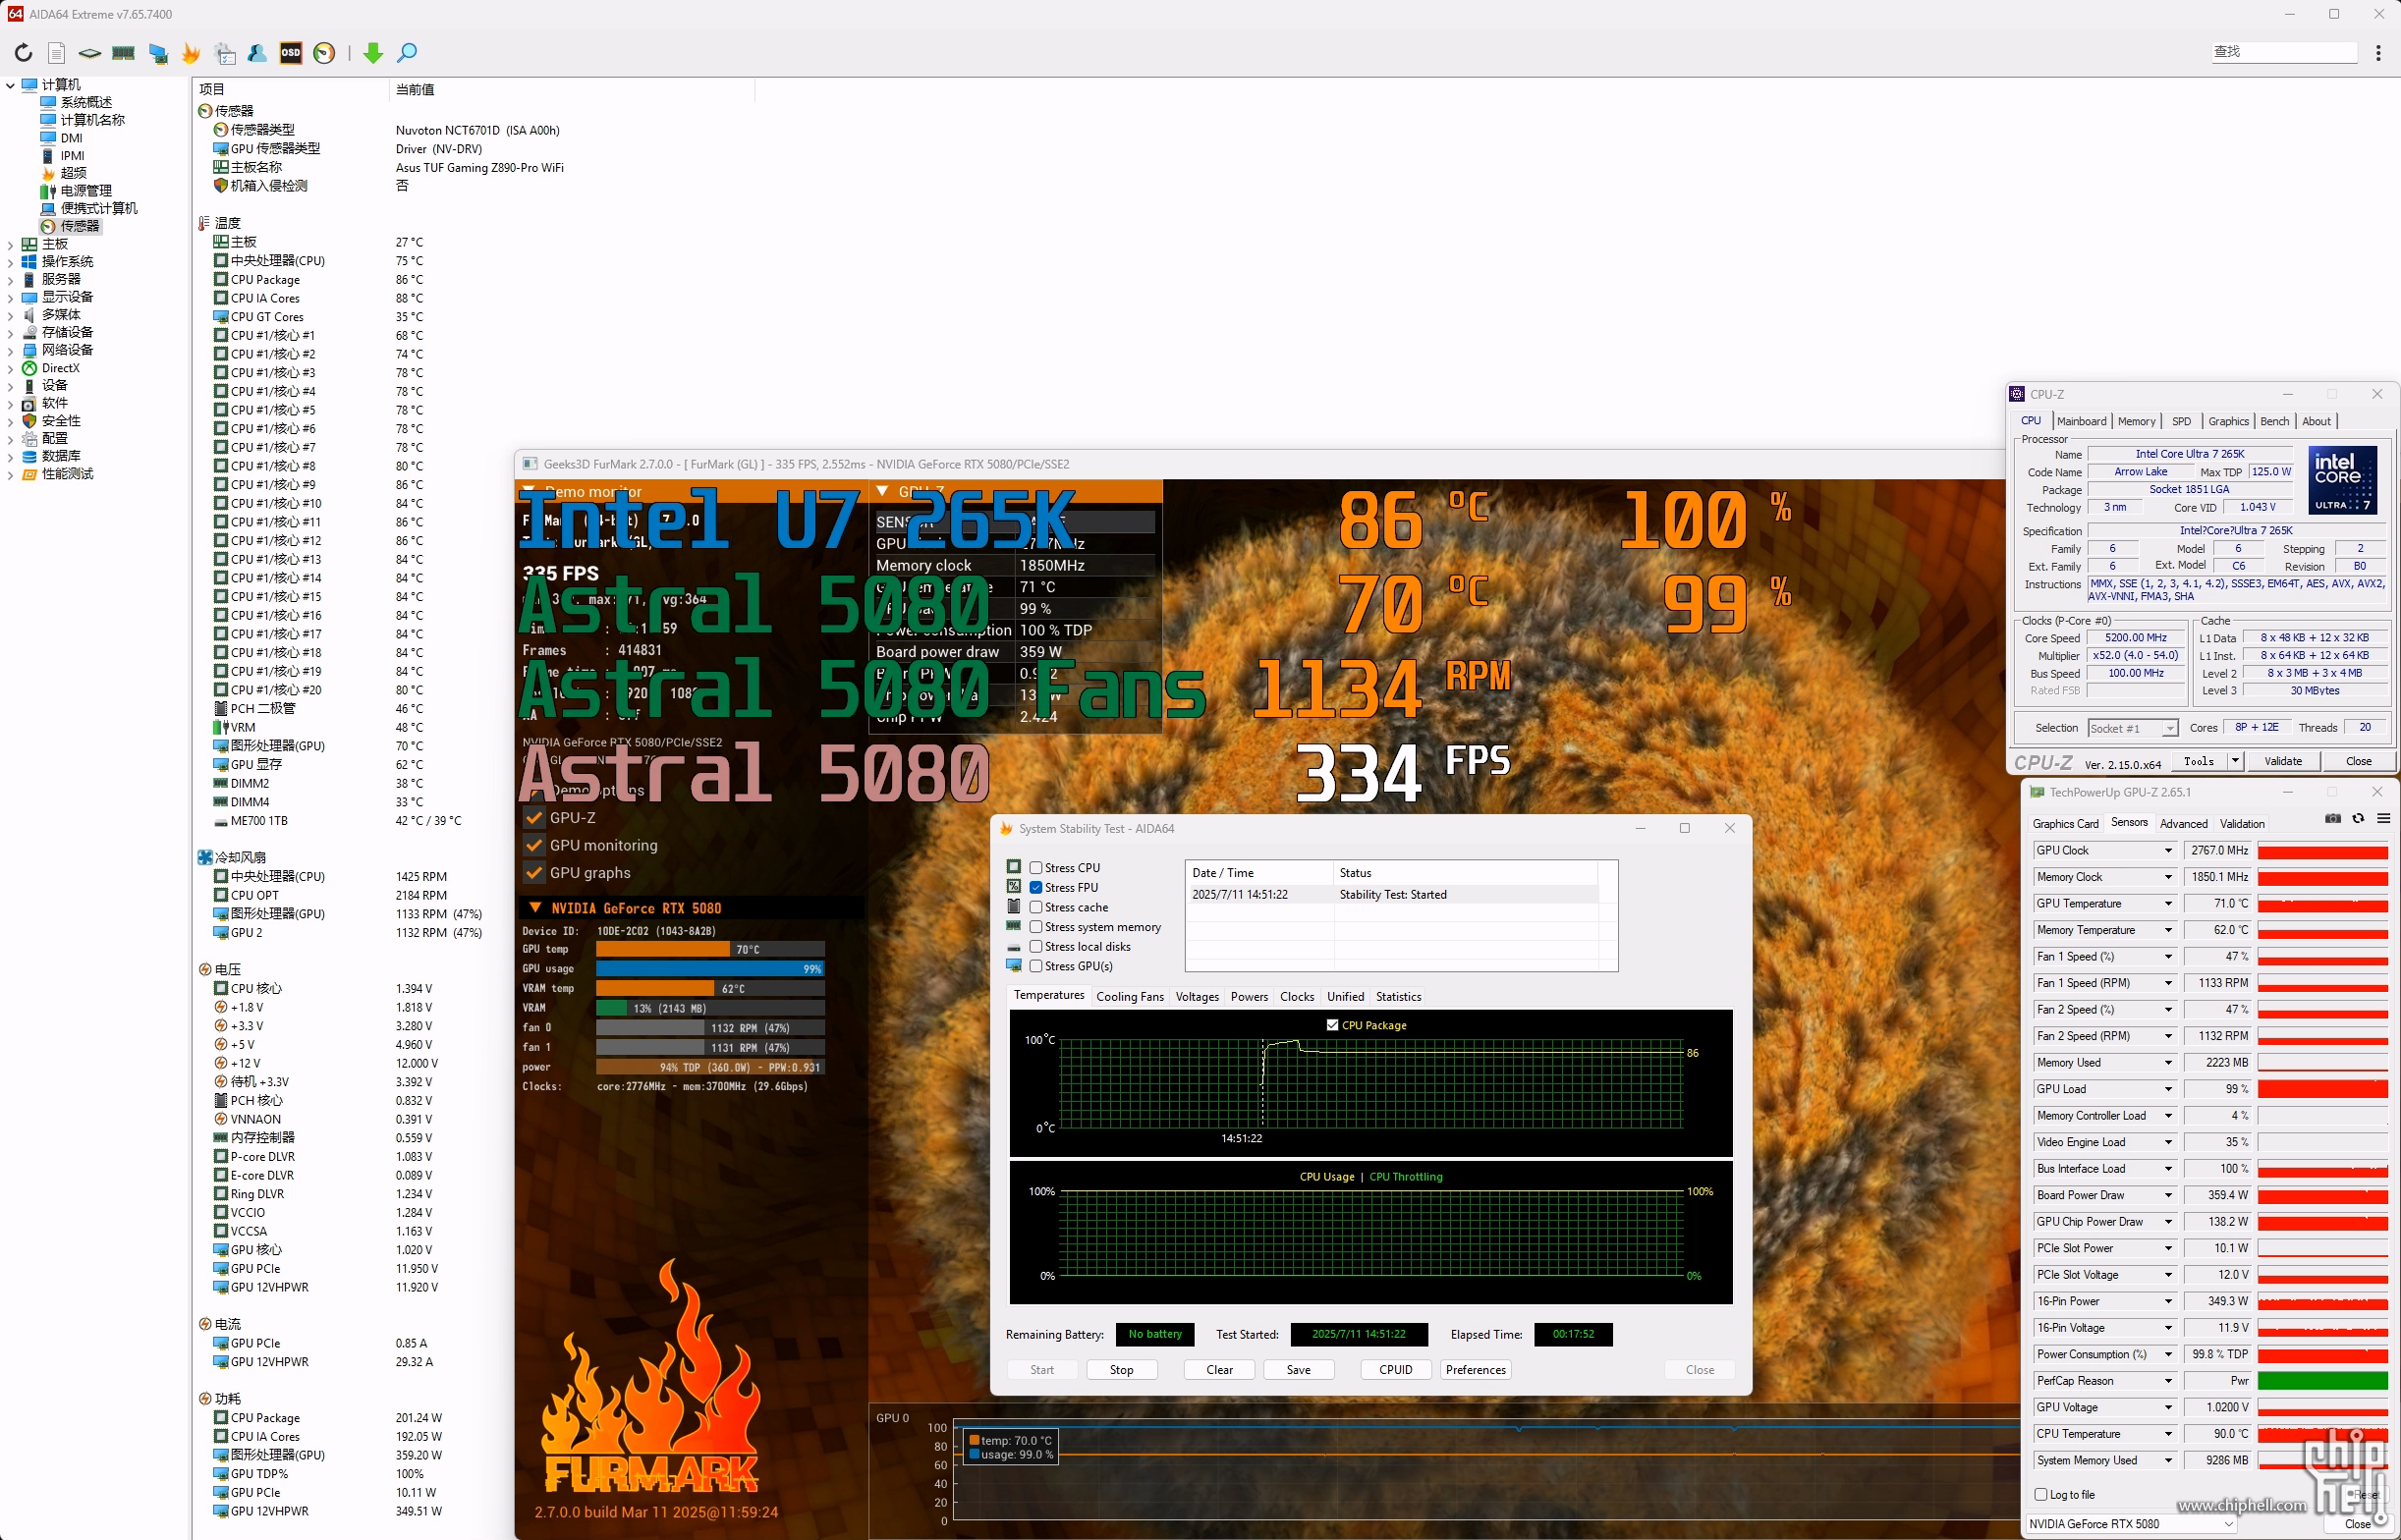2401x1540 pixels.
Task: Open the gear checklist report wizard icon
Action: coord(225,53)
